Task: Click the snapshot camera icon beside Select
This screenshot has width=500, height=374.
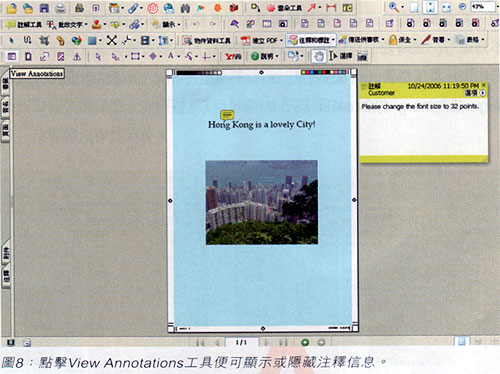Action: click(x=362, y=56)
